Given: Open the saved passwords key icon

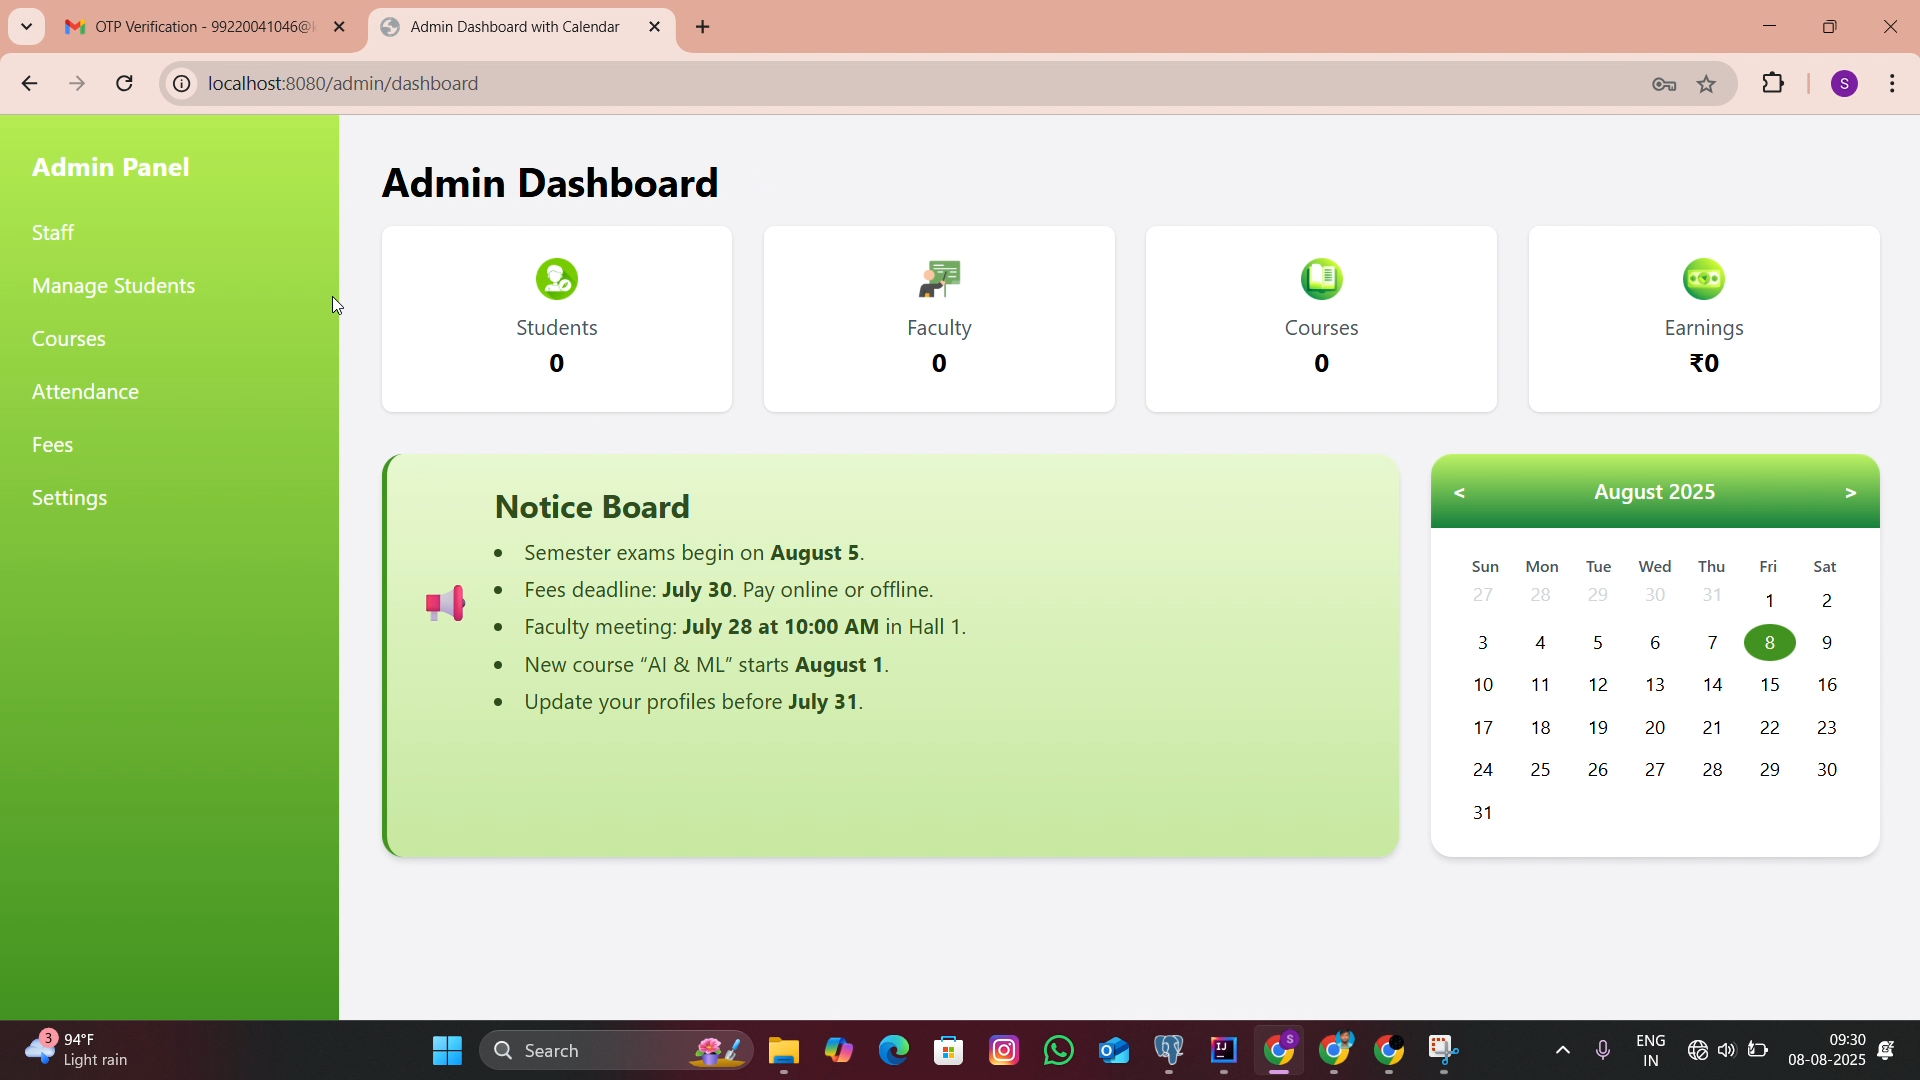Looking at the screenshot, I should point(1665,85).
